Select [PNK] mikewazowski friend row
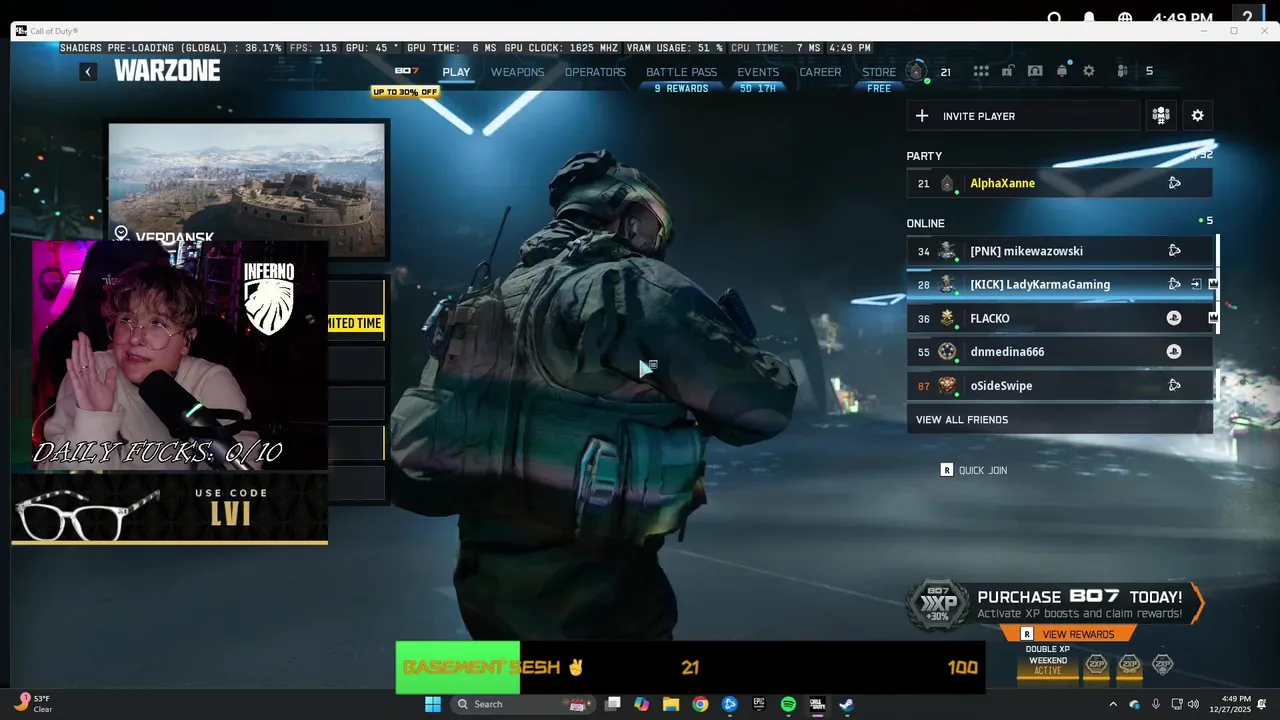The height and width of the screenshot is (720, 1280). [x=1059, y=251]
